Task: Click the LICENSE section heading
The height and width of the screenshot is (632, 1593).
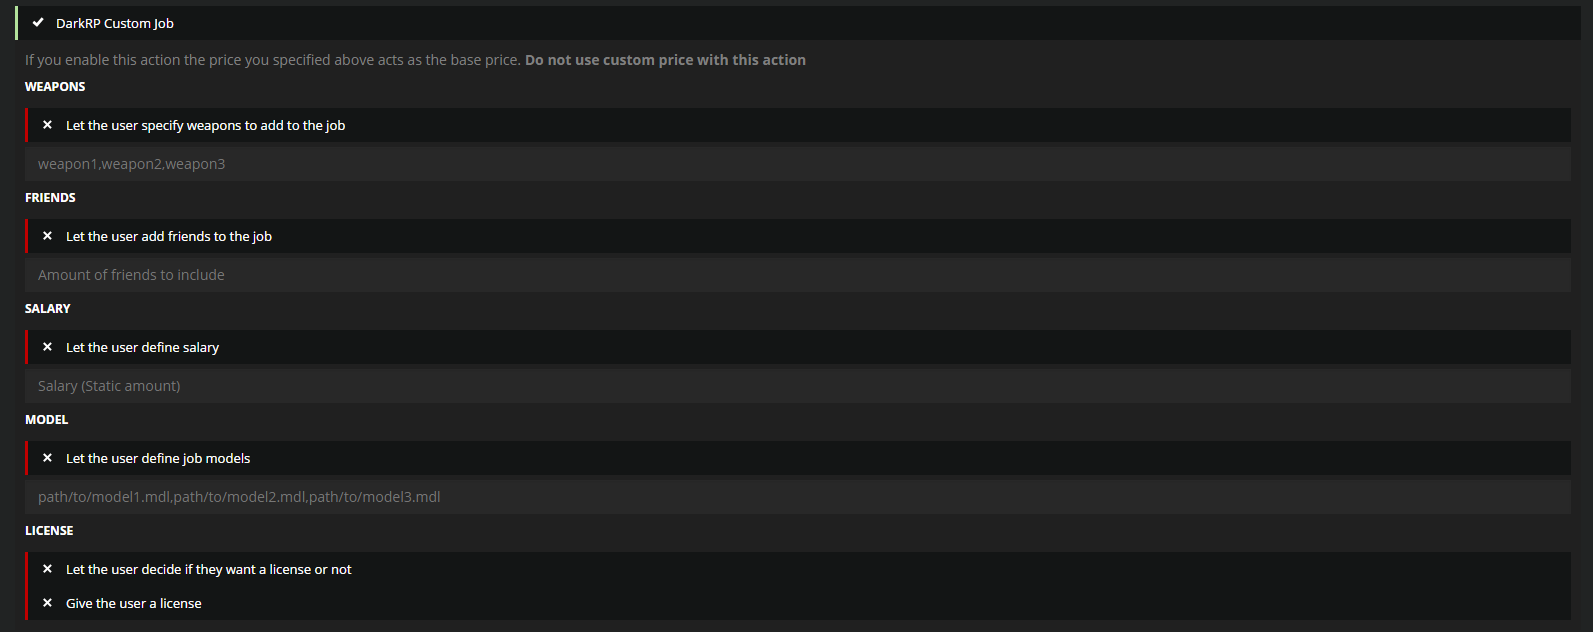Action: point(49,531)
